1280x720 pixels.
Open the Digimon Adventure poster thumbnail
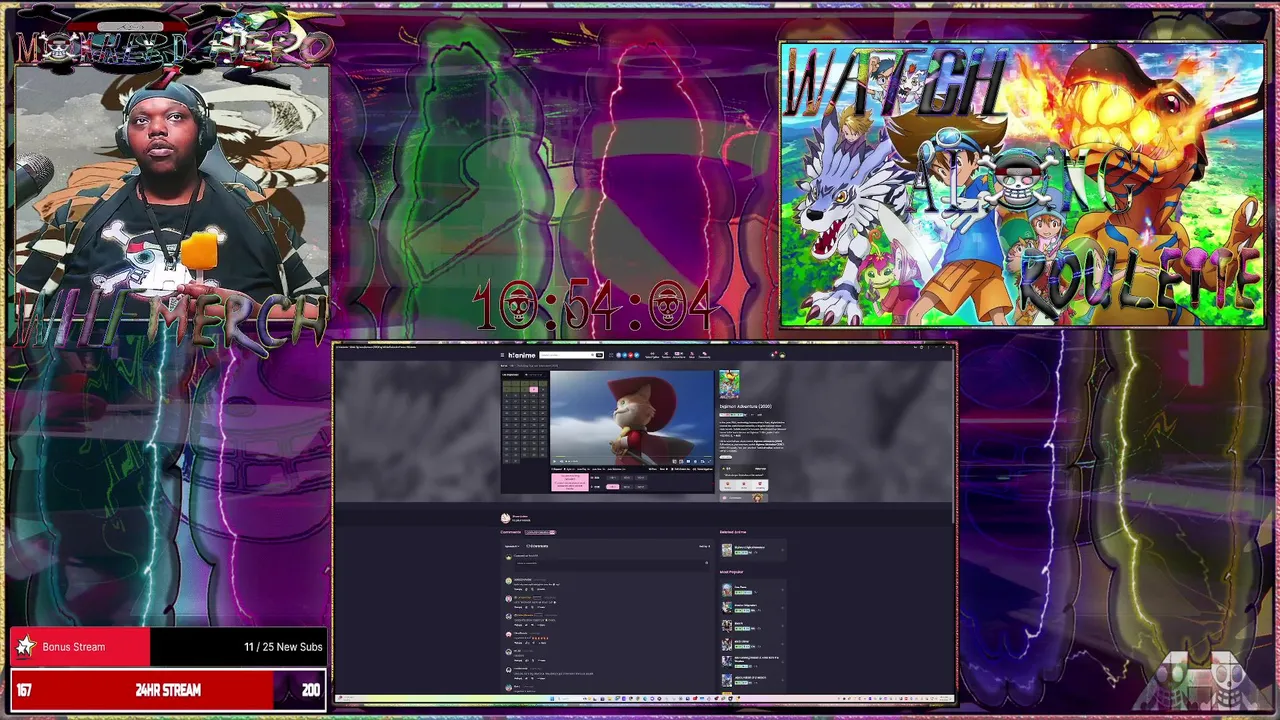tap(729, 384)
